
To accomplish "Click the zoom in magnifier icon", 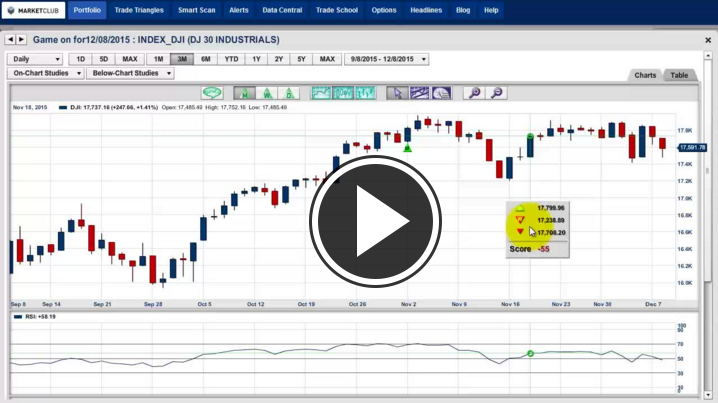I will click(x=474, y=93).
